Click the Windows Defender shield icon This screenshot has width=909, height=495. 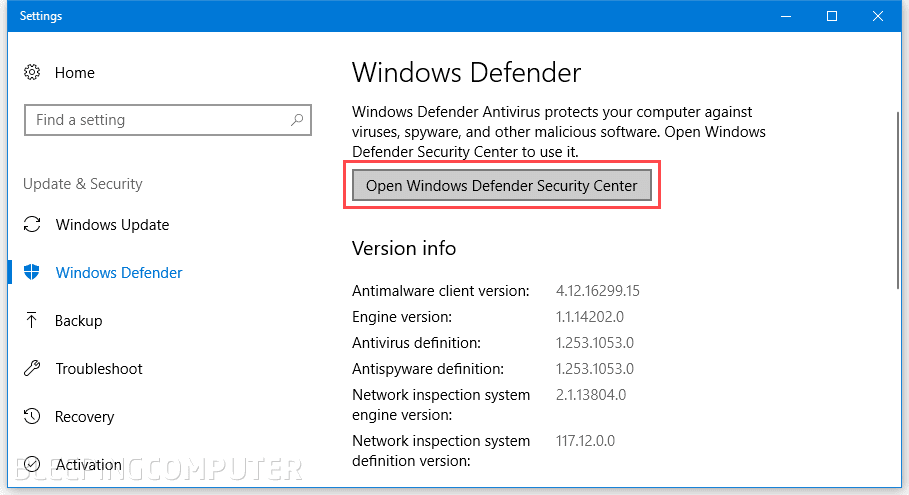tap(32, 272)
